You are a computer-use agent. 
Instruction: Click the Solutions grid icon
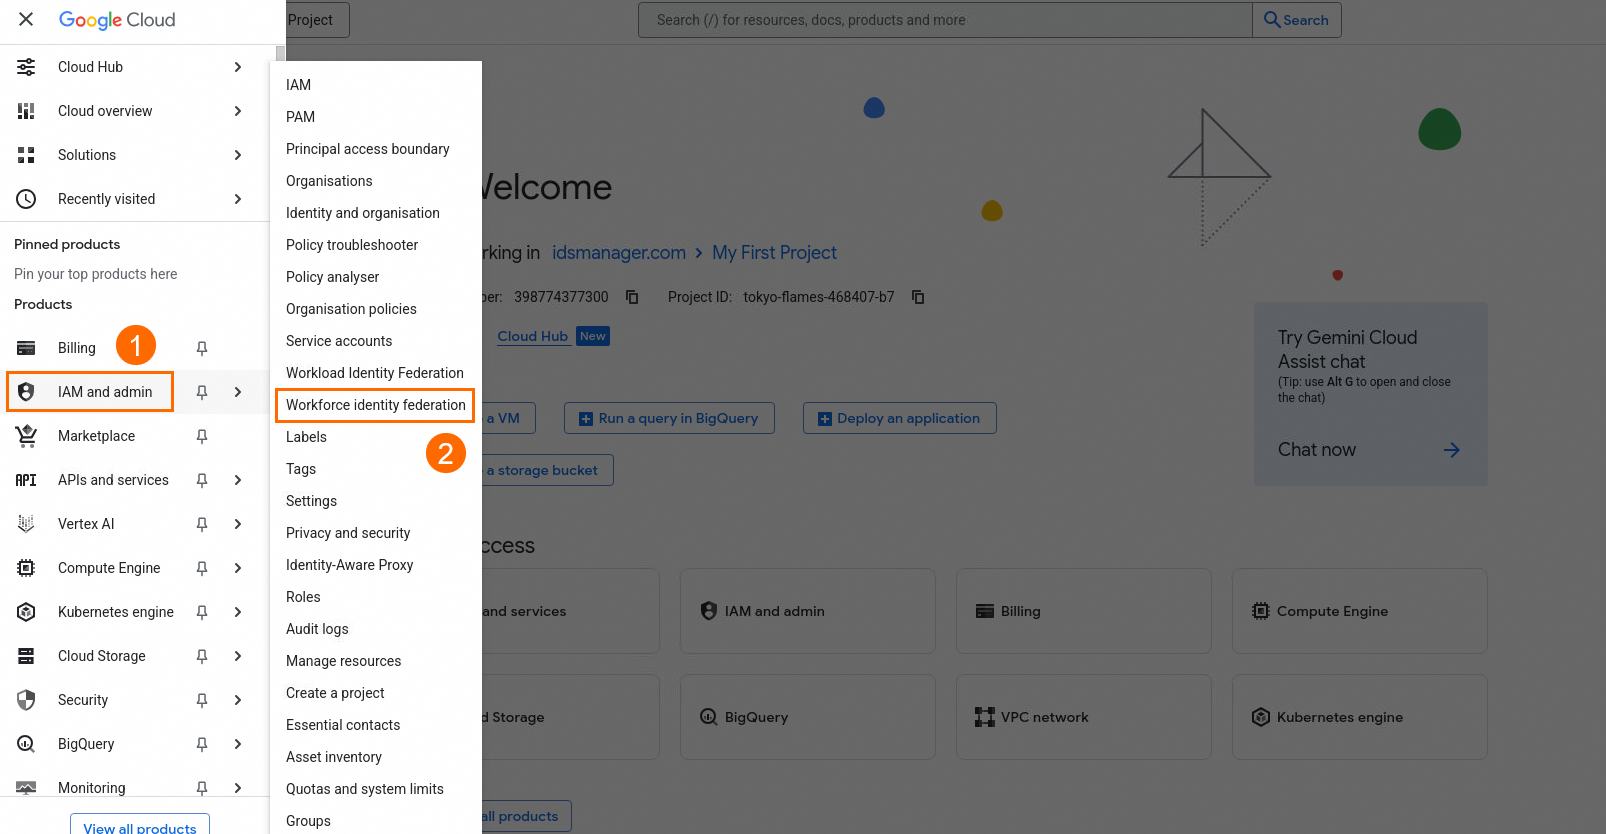26,155
